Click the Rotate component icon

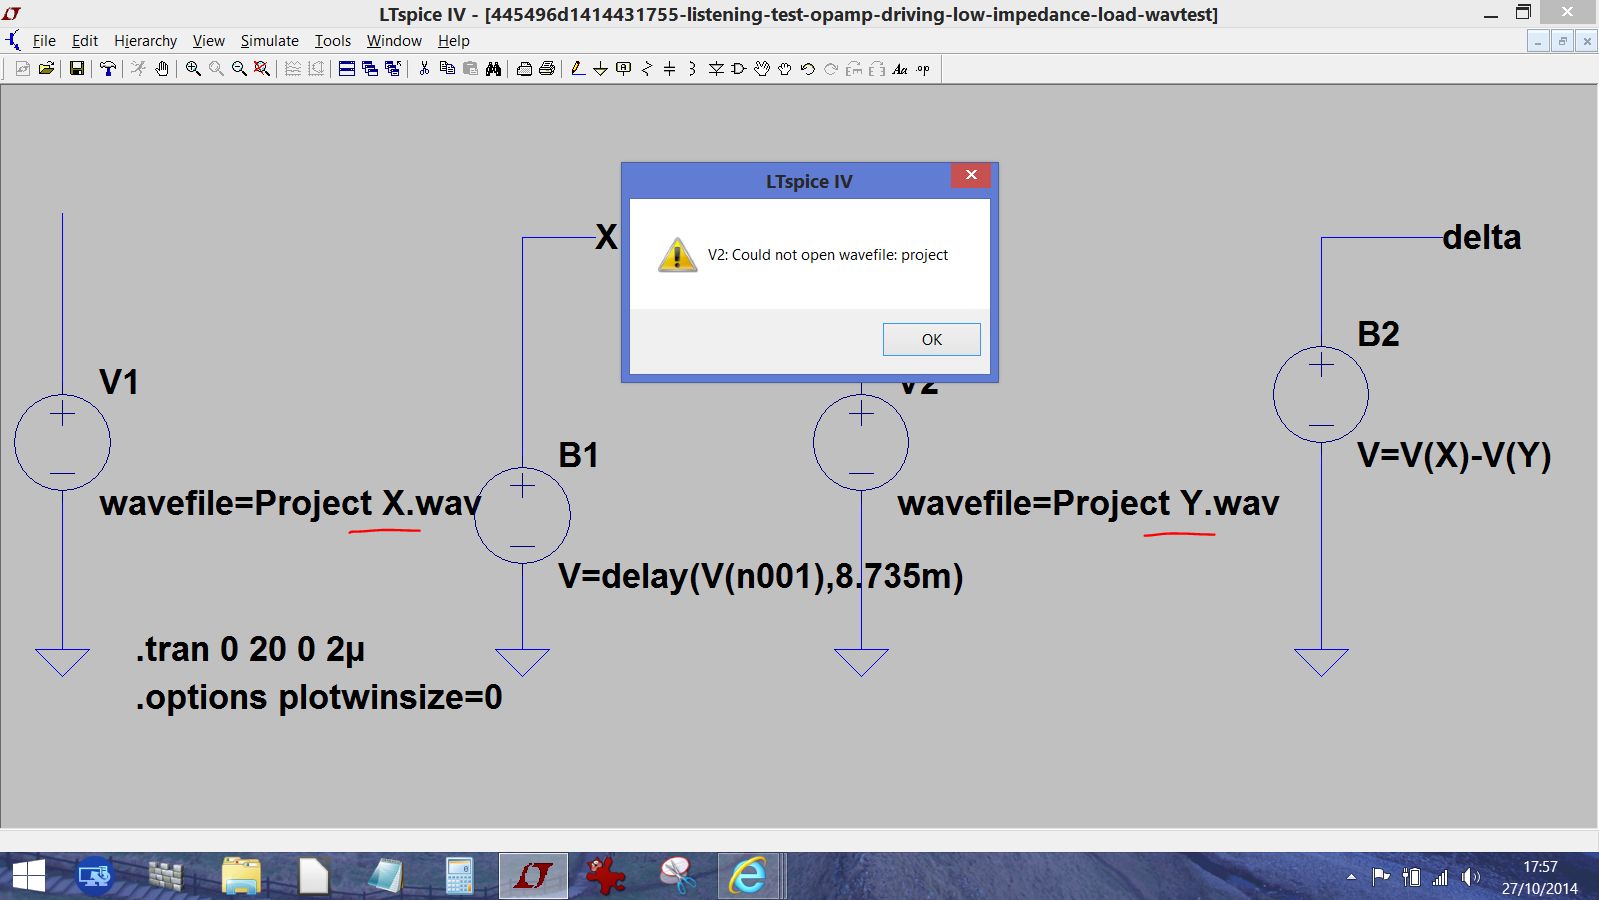pyautogui.click(x=854, y=68)
